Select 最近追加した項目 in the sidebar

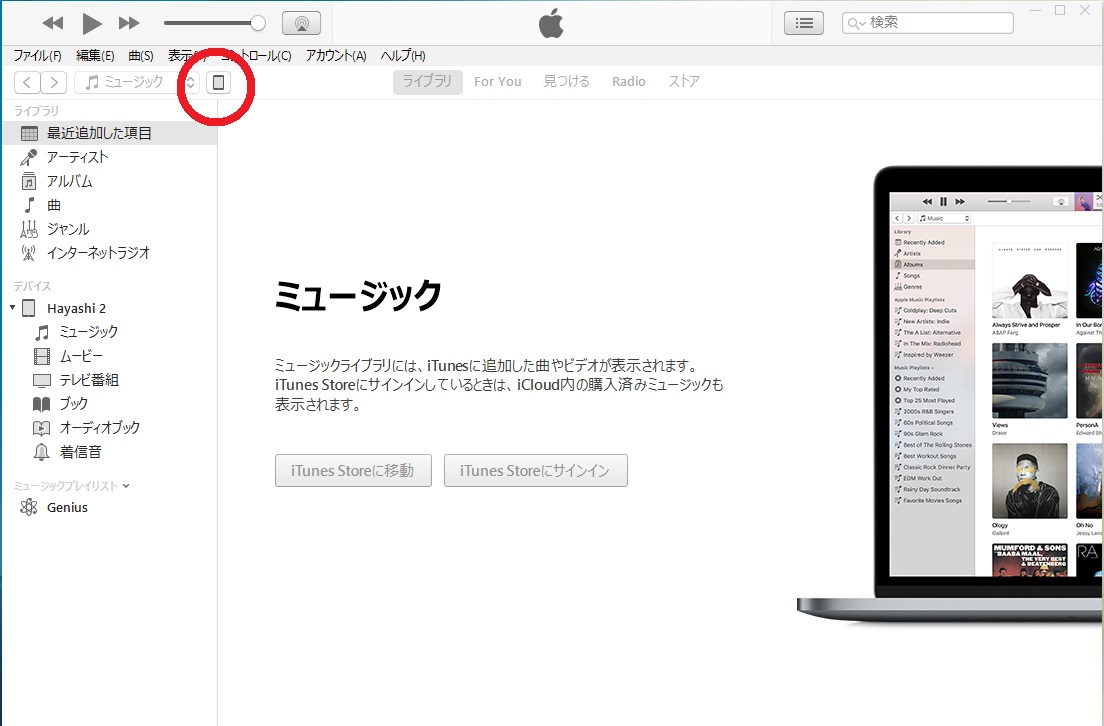(x=110, y=133)
